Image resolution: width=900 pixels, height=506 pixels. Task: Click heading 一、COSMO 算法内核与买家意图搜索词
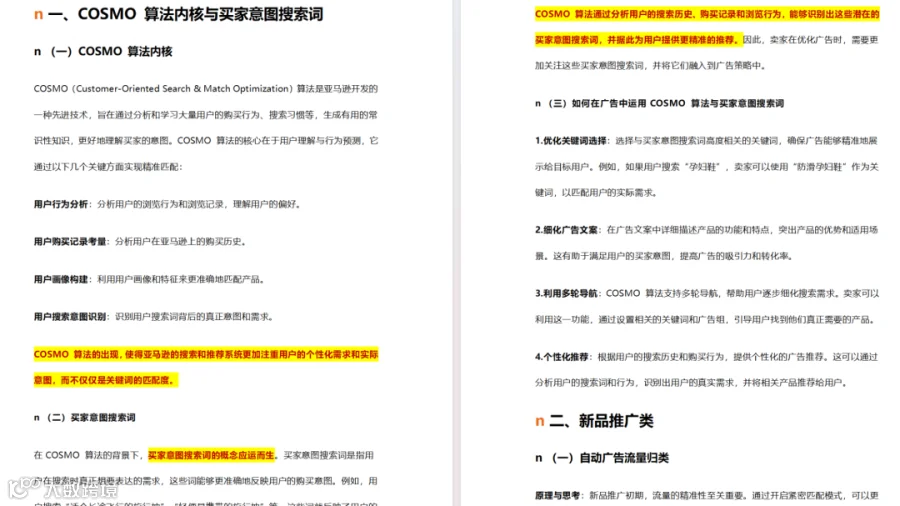[x=185, y=14]
